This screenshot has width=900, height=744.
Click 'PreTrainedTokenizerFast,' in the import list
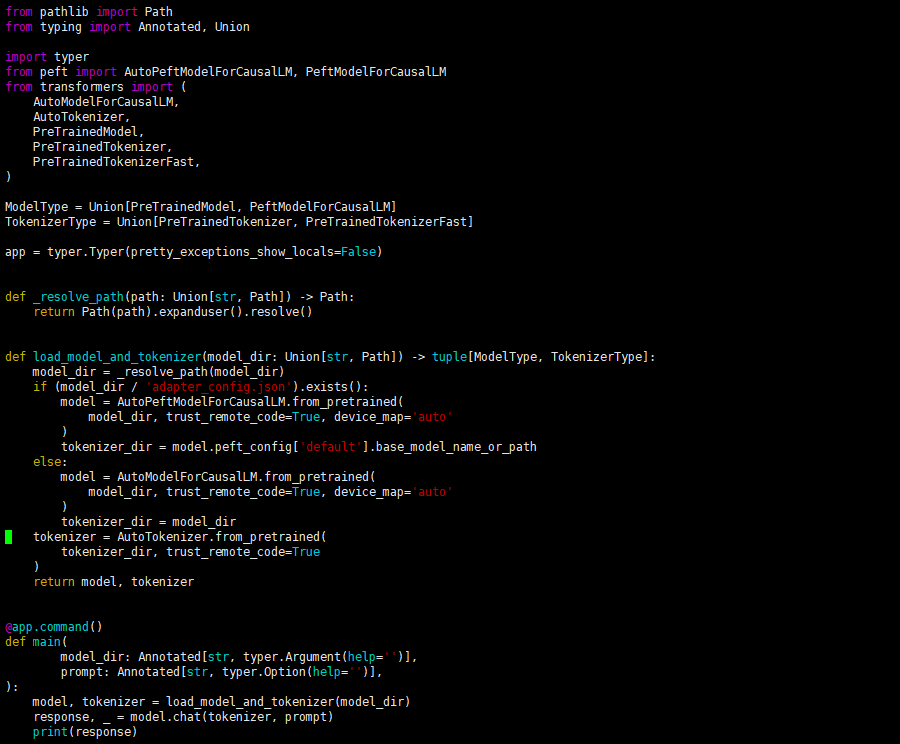[x=117, y=162]
